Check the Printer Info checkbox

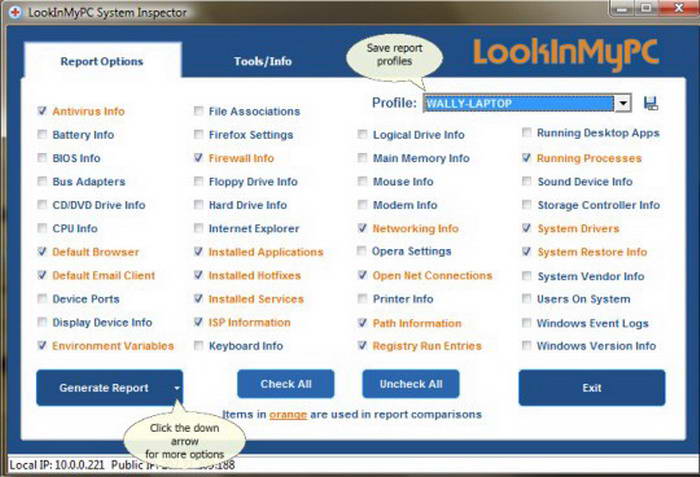point(362,298)
